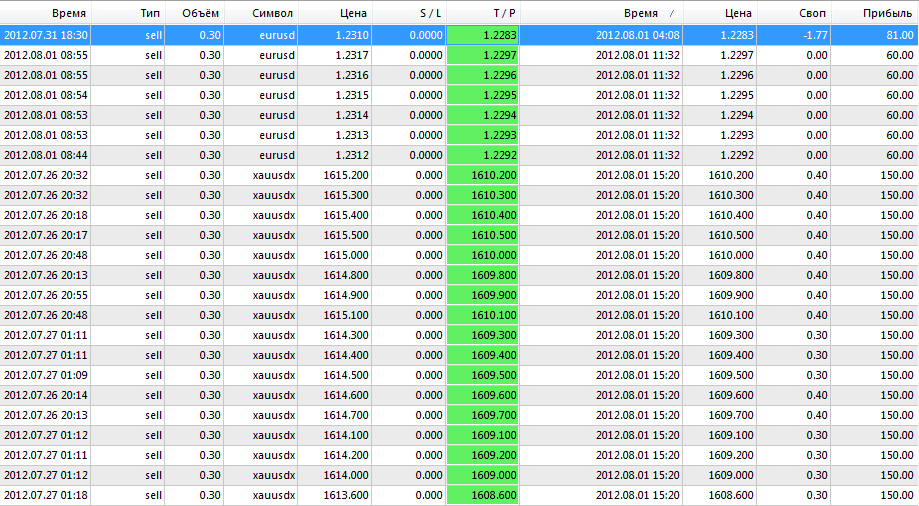Click the open price 1.2316
This screenshot has width=919, height=506.
(352, 75)
